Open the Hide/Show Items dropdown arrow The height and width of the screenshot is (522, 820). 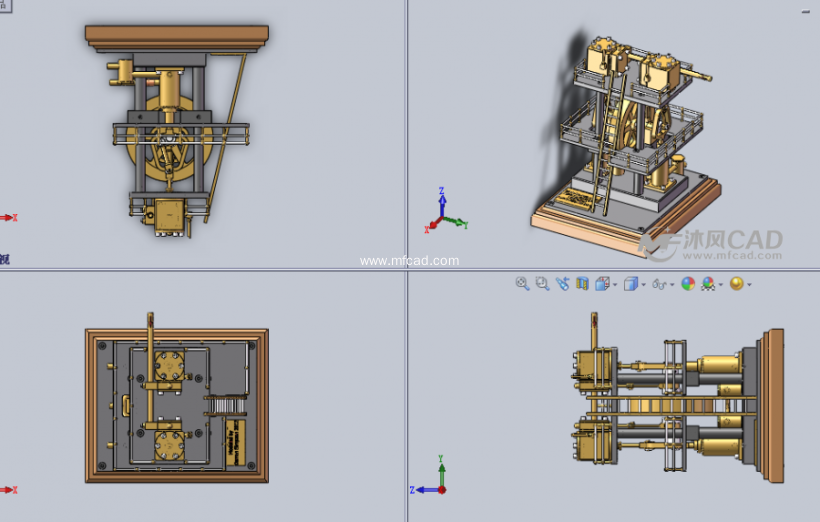pos(673,285)
